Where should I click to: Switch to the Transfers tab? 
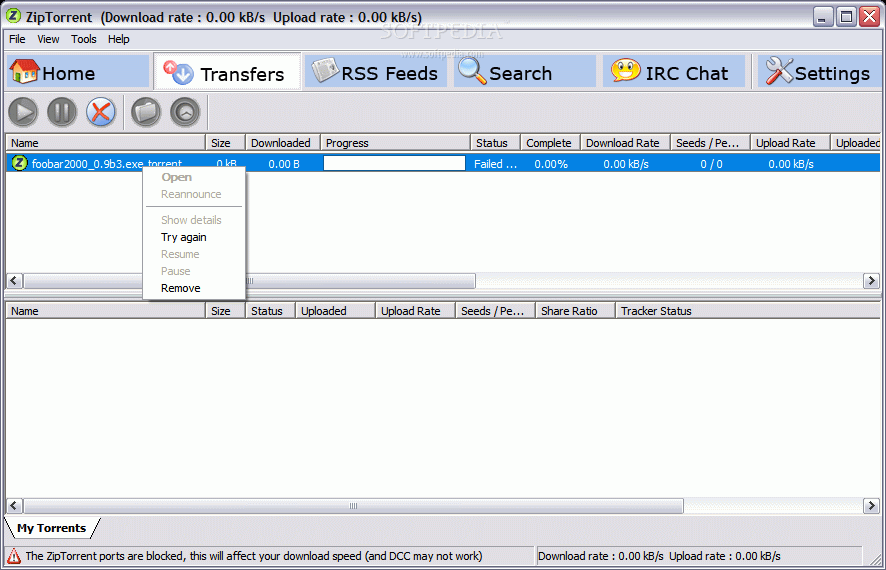(227, 72)
